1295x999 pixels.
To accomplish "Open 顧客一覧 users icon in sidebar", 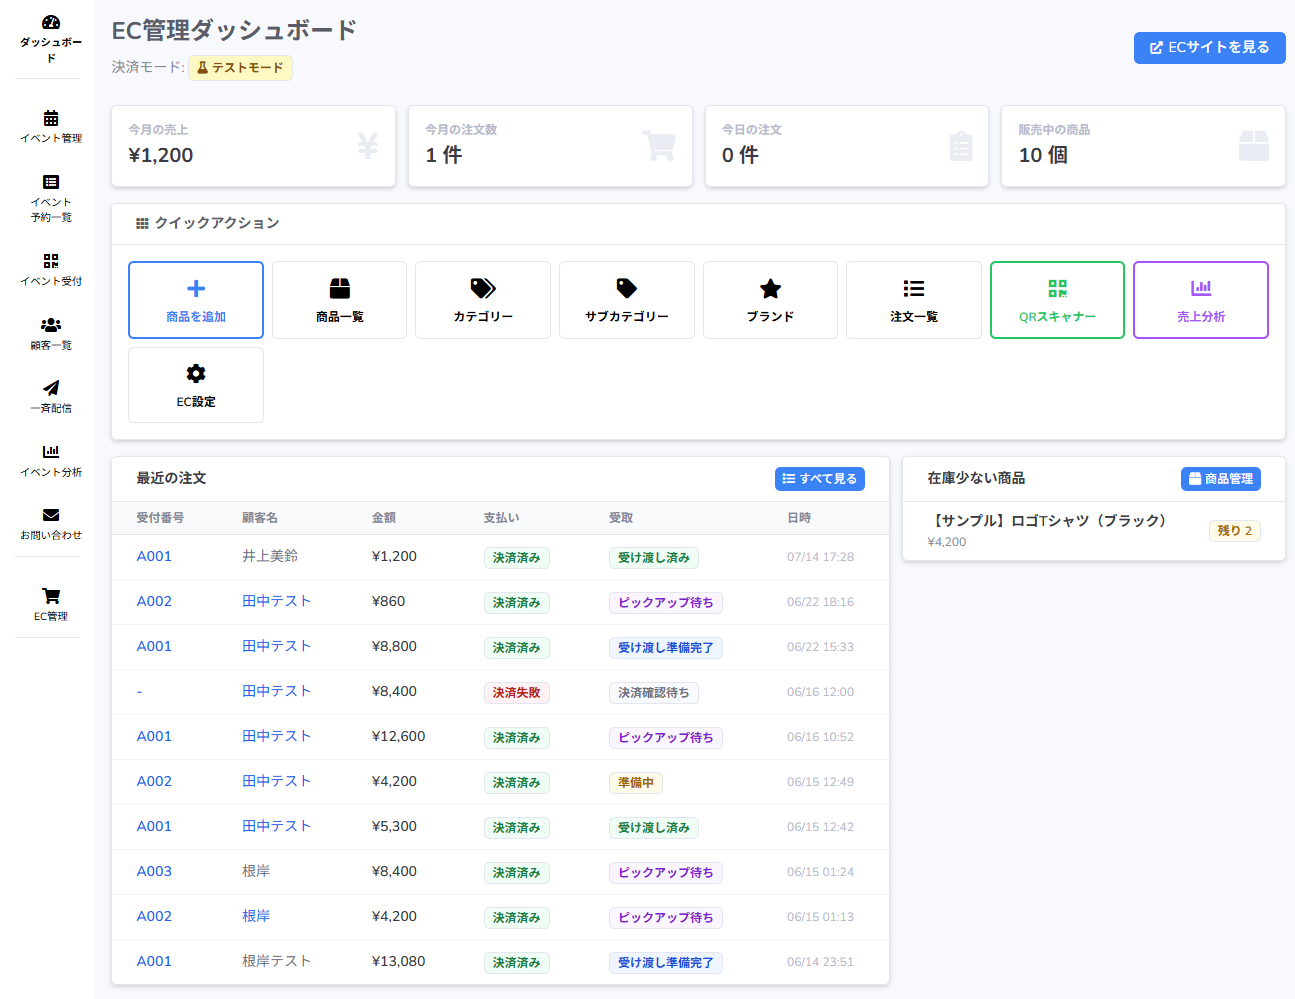I will click(x=51, y=325).
